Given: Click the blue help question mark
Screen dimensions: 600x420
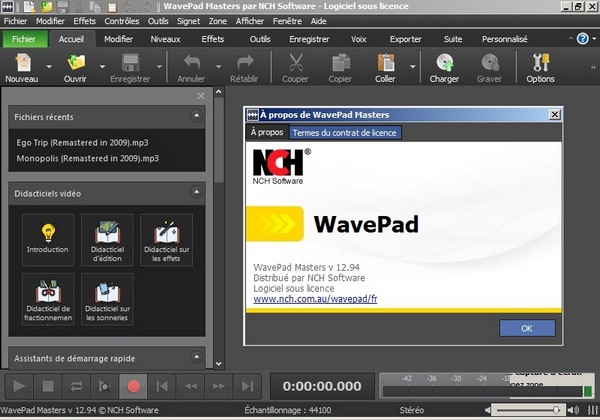Looking at the screenshot, I should (582, 39).
